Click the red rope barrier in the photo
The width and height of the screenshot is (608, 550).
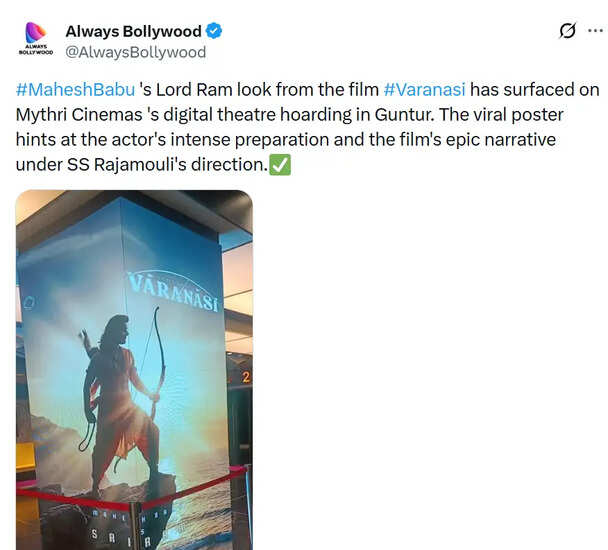pos(132,495)
